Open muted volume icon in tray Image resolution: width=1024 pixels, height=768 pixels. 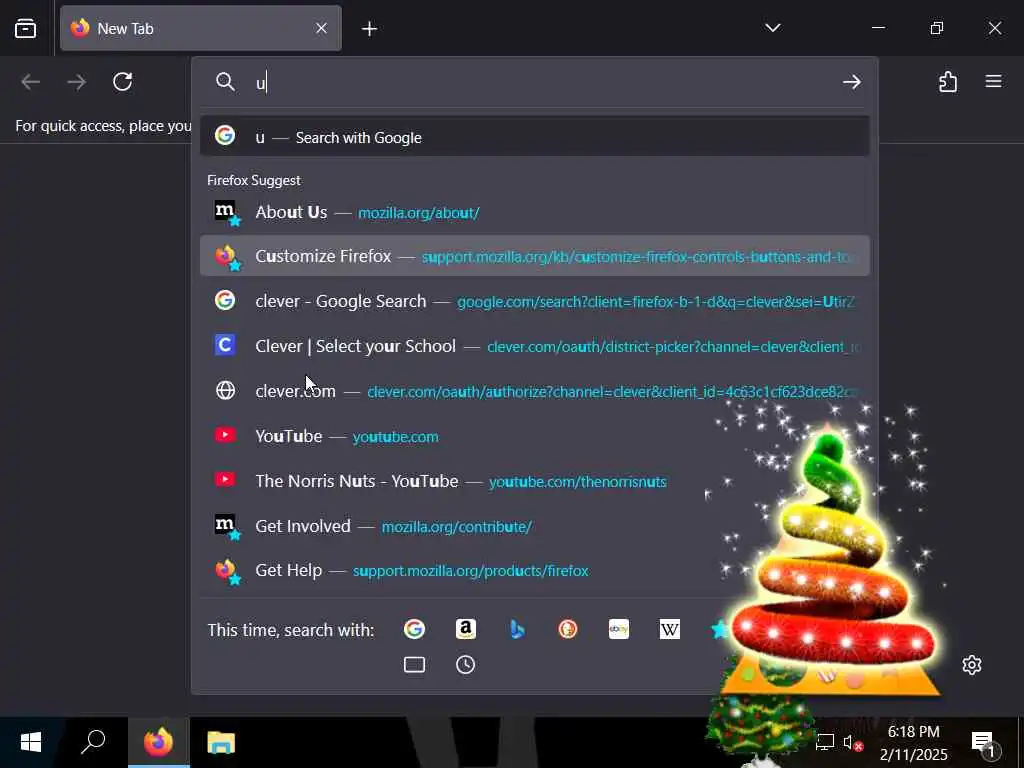852,743
